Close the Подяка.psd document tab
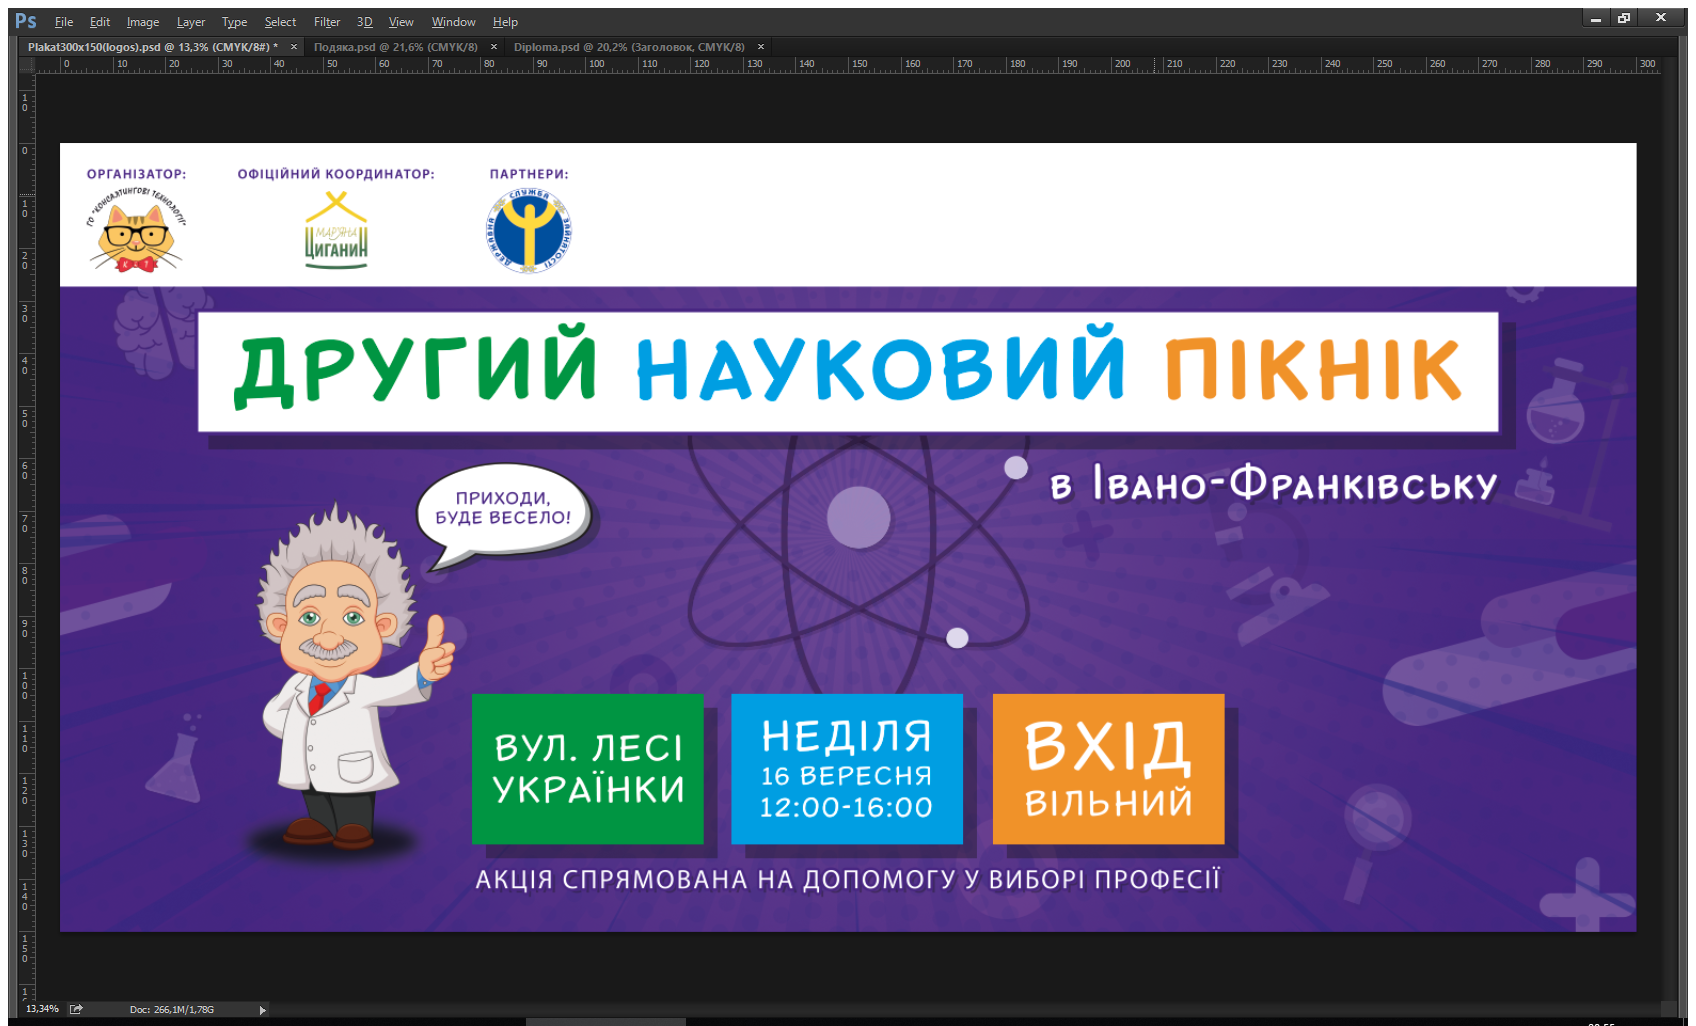 494,47
